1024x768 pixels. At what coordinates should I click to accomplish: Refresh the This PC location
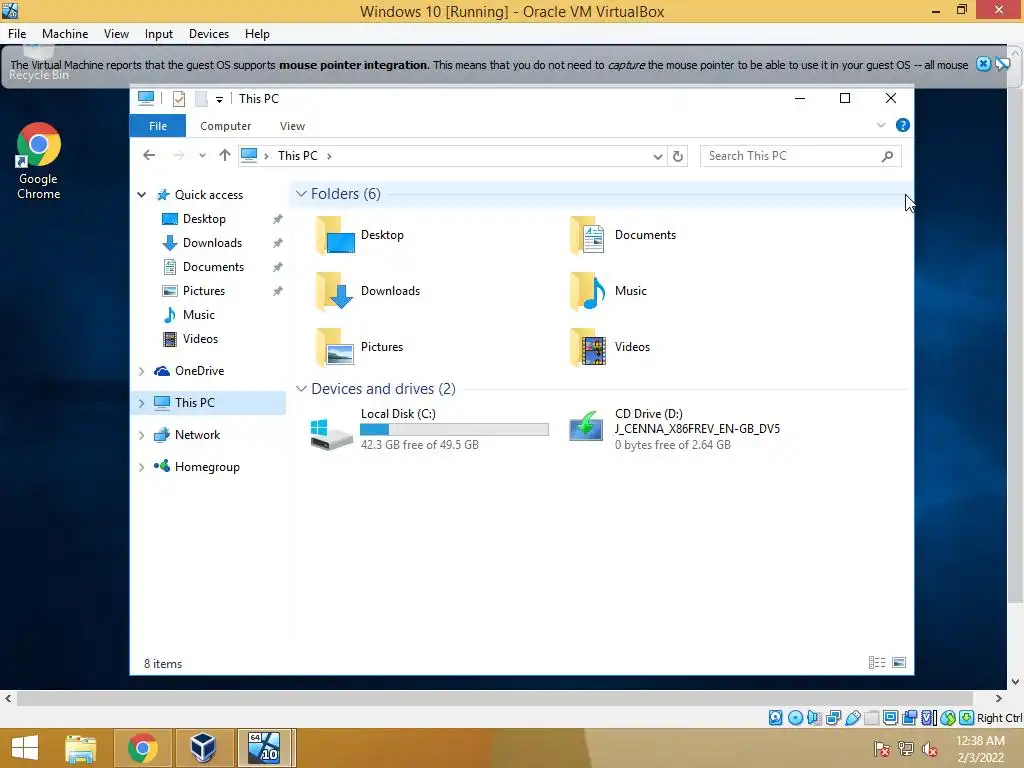point(678,156)
